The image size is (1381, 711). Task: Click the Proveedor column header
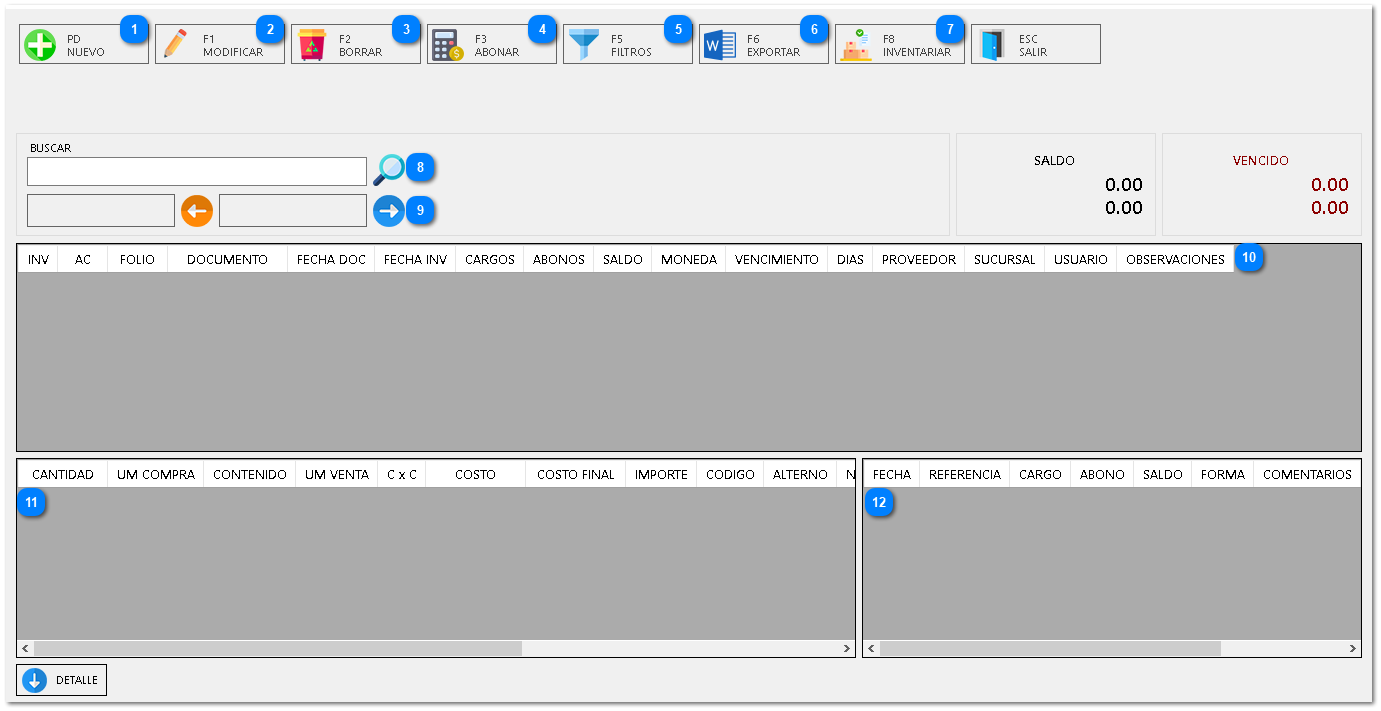pos(918,260)
